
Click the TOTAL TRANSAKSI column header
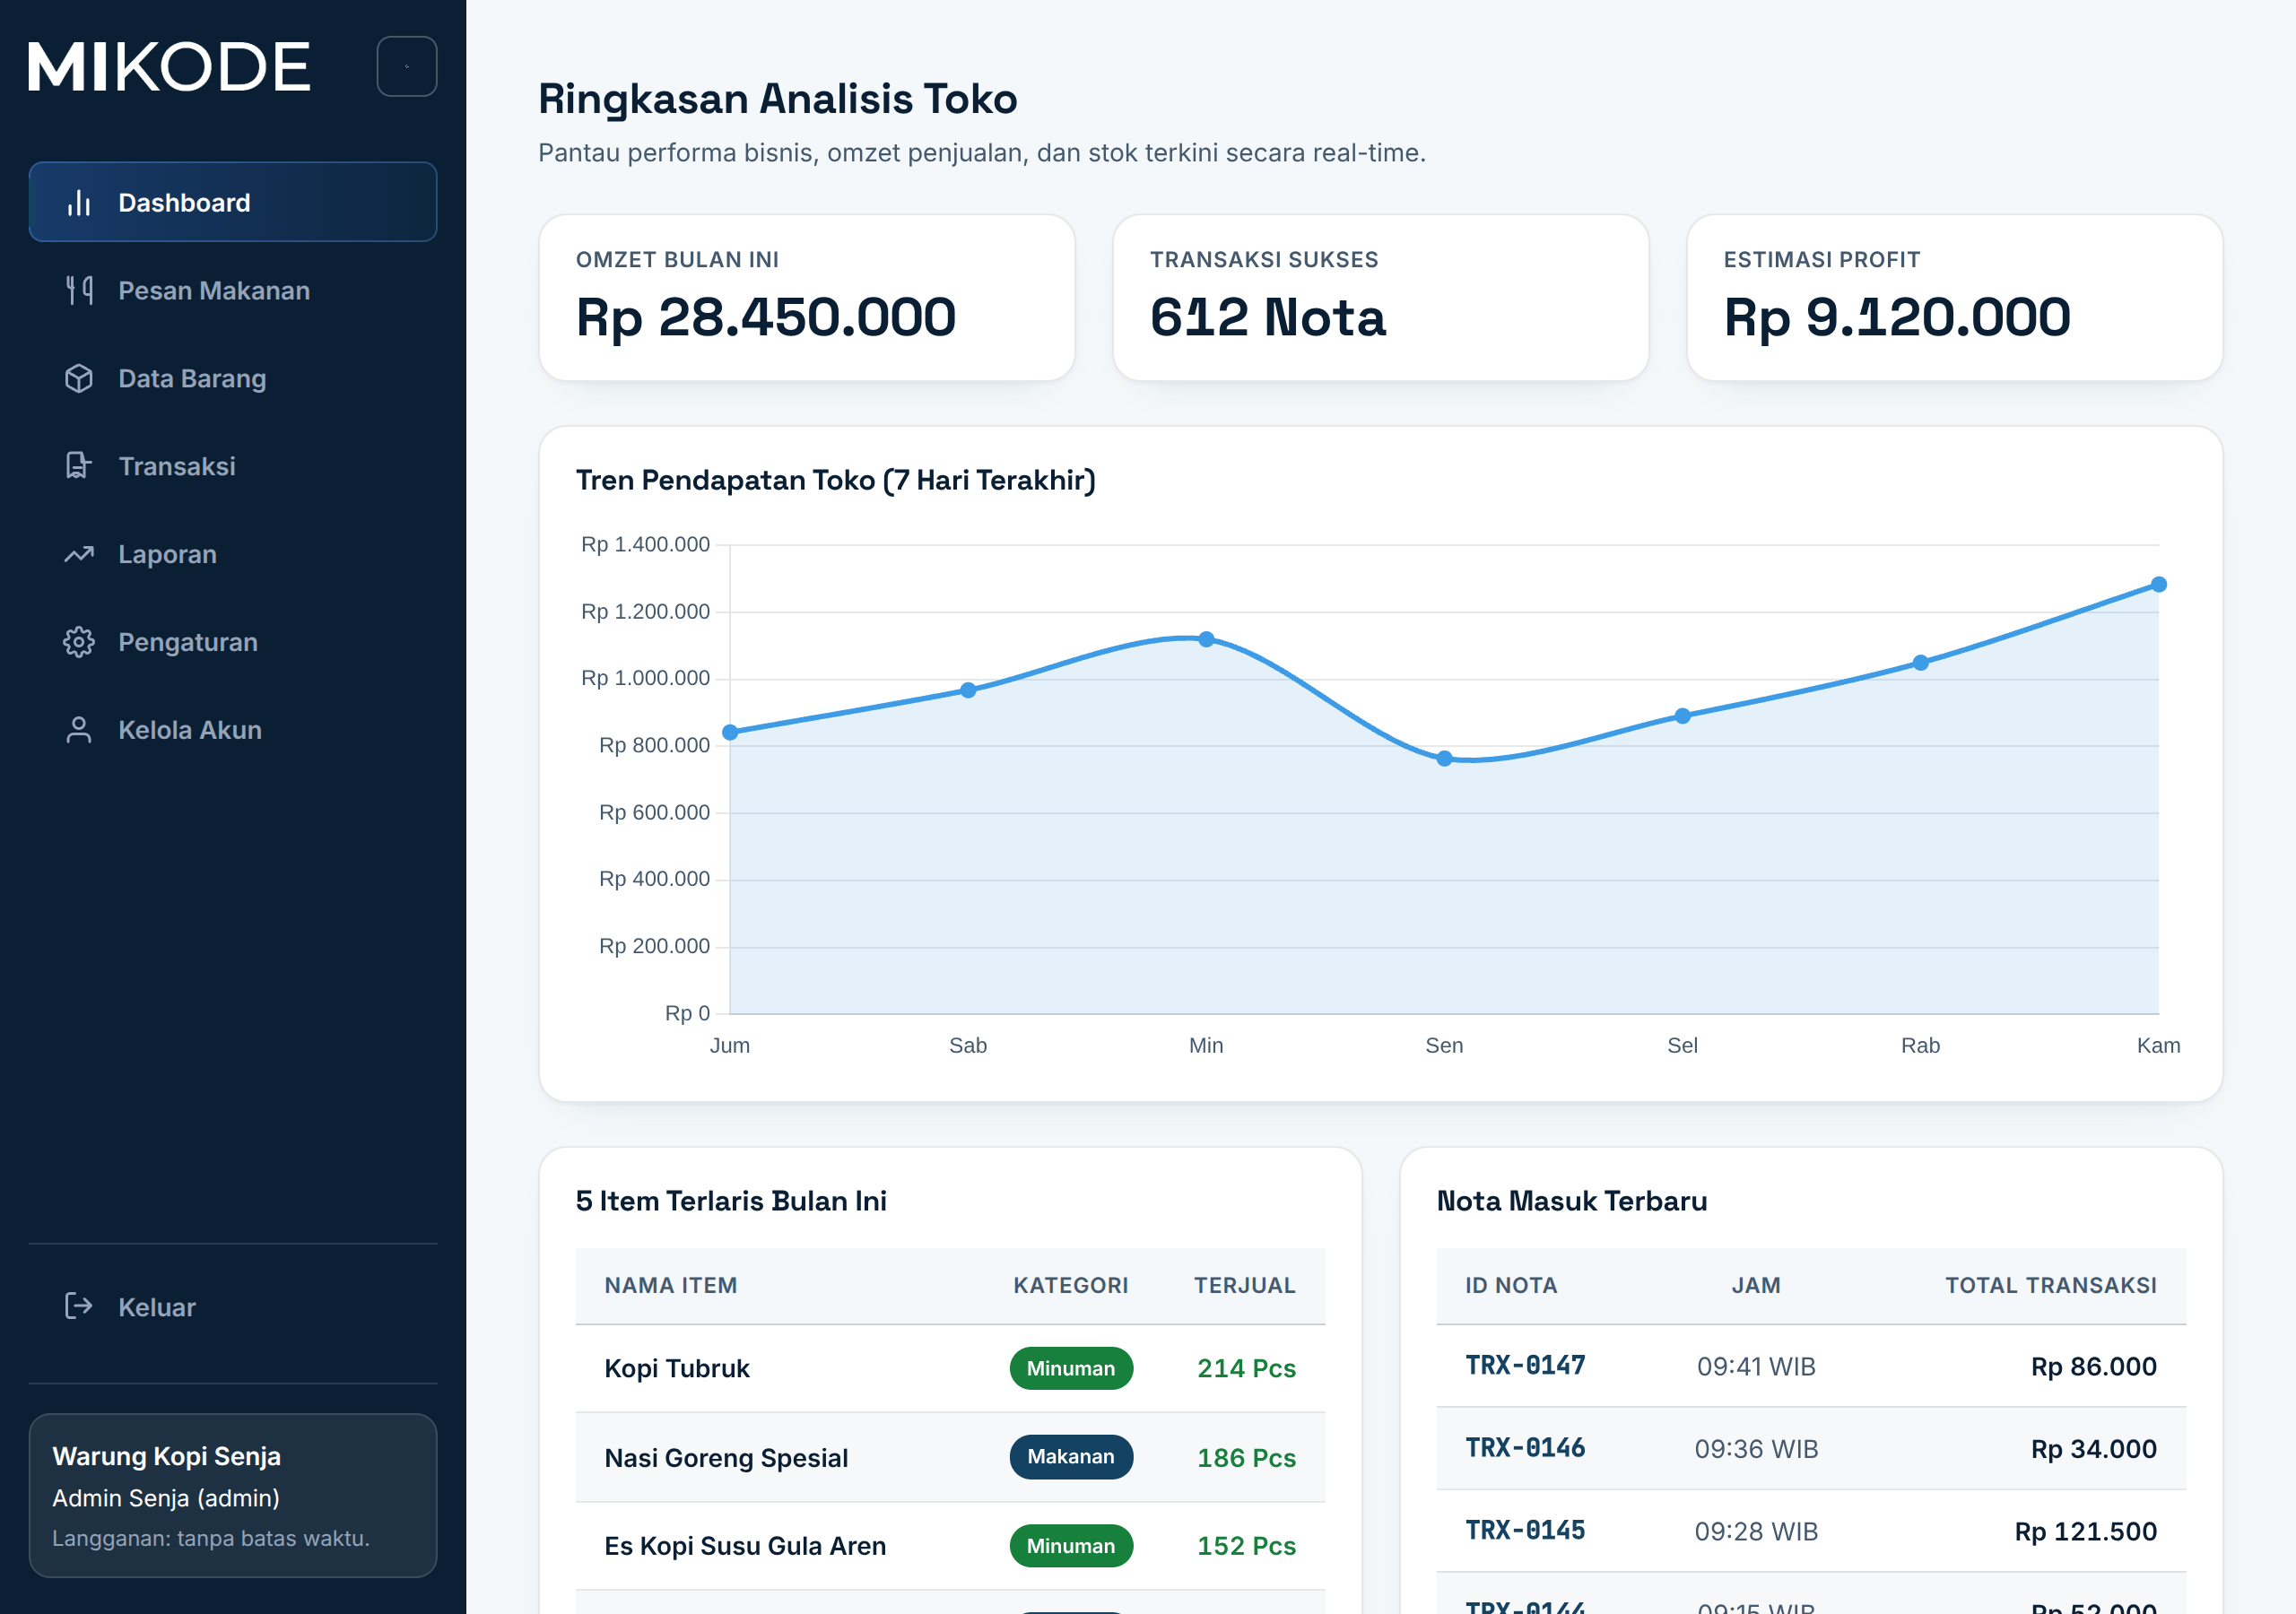click(2051, 1285)
